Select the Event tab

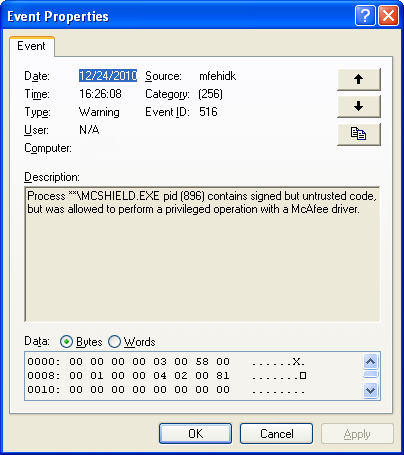pyautogui.click(x=31, y=46)
